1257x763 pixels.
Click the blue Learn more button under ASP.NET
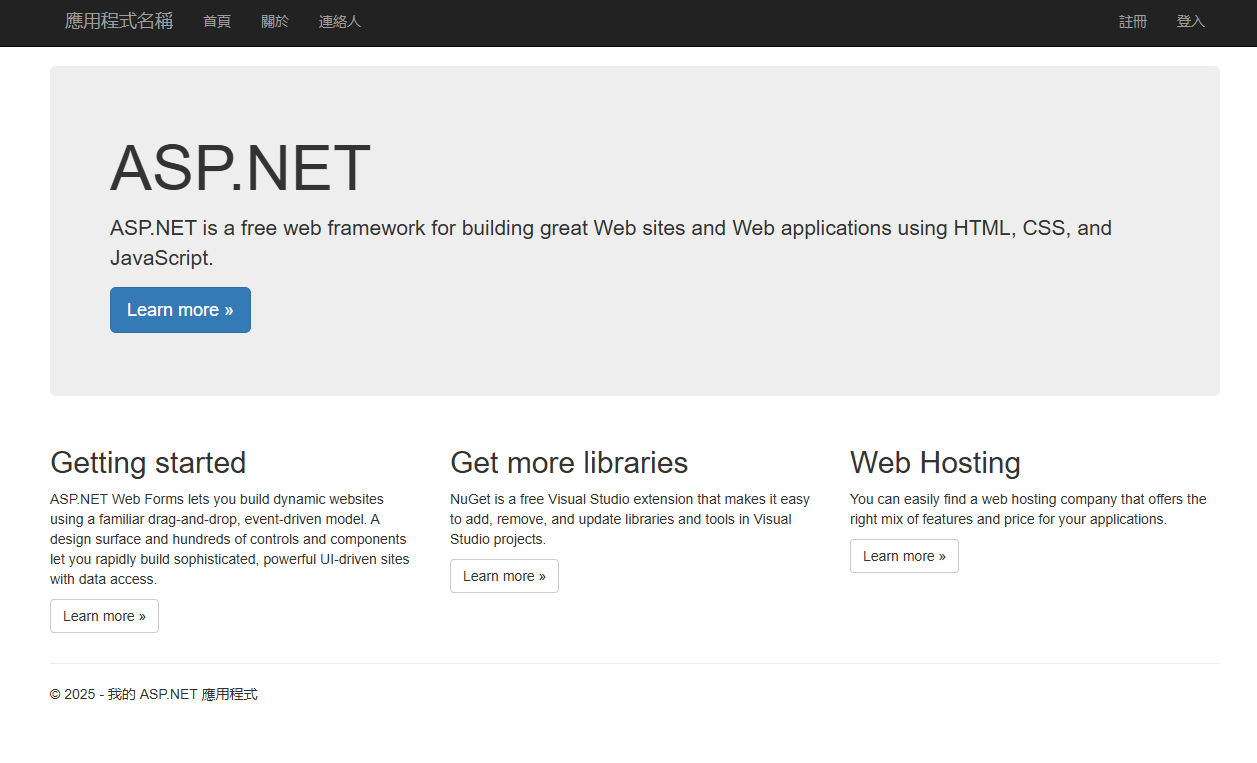pyautogui.click(x=180, y=310)
